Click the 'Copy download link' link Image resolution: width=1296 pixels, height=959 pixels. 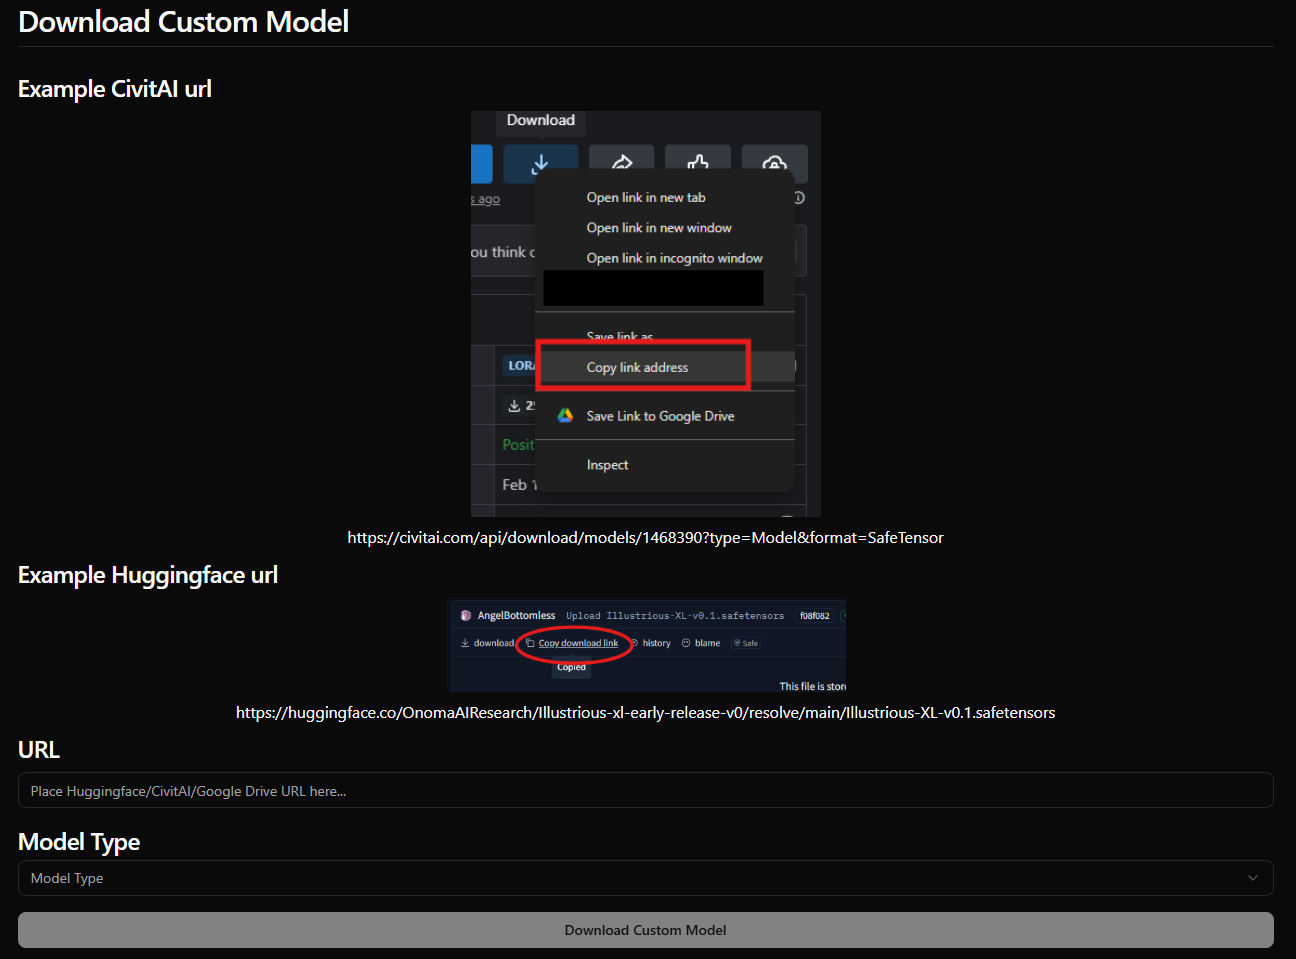coord(578,643)
